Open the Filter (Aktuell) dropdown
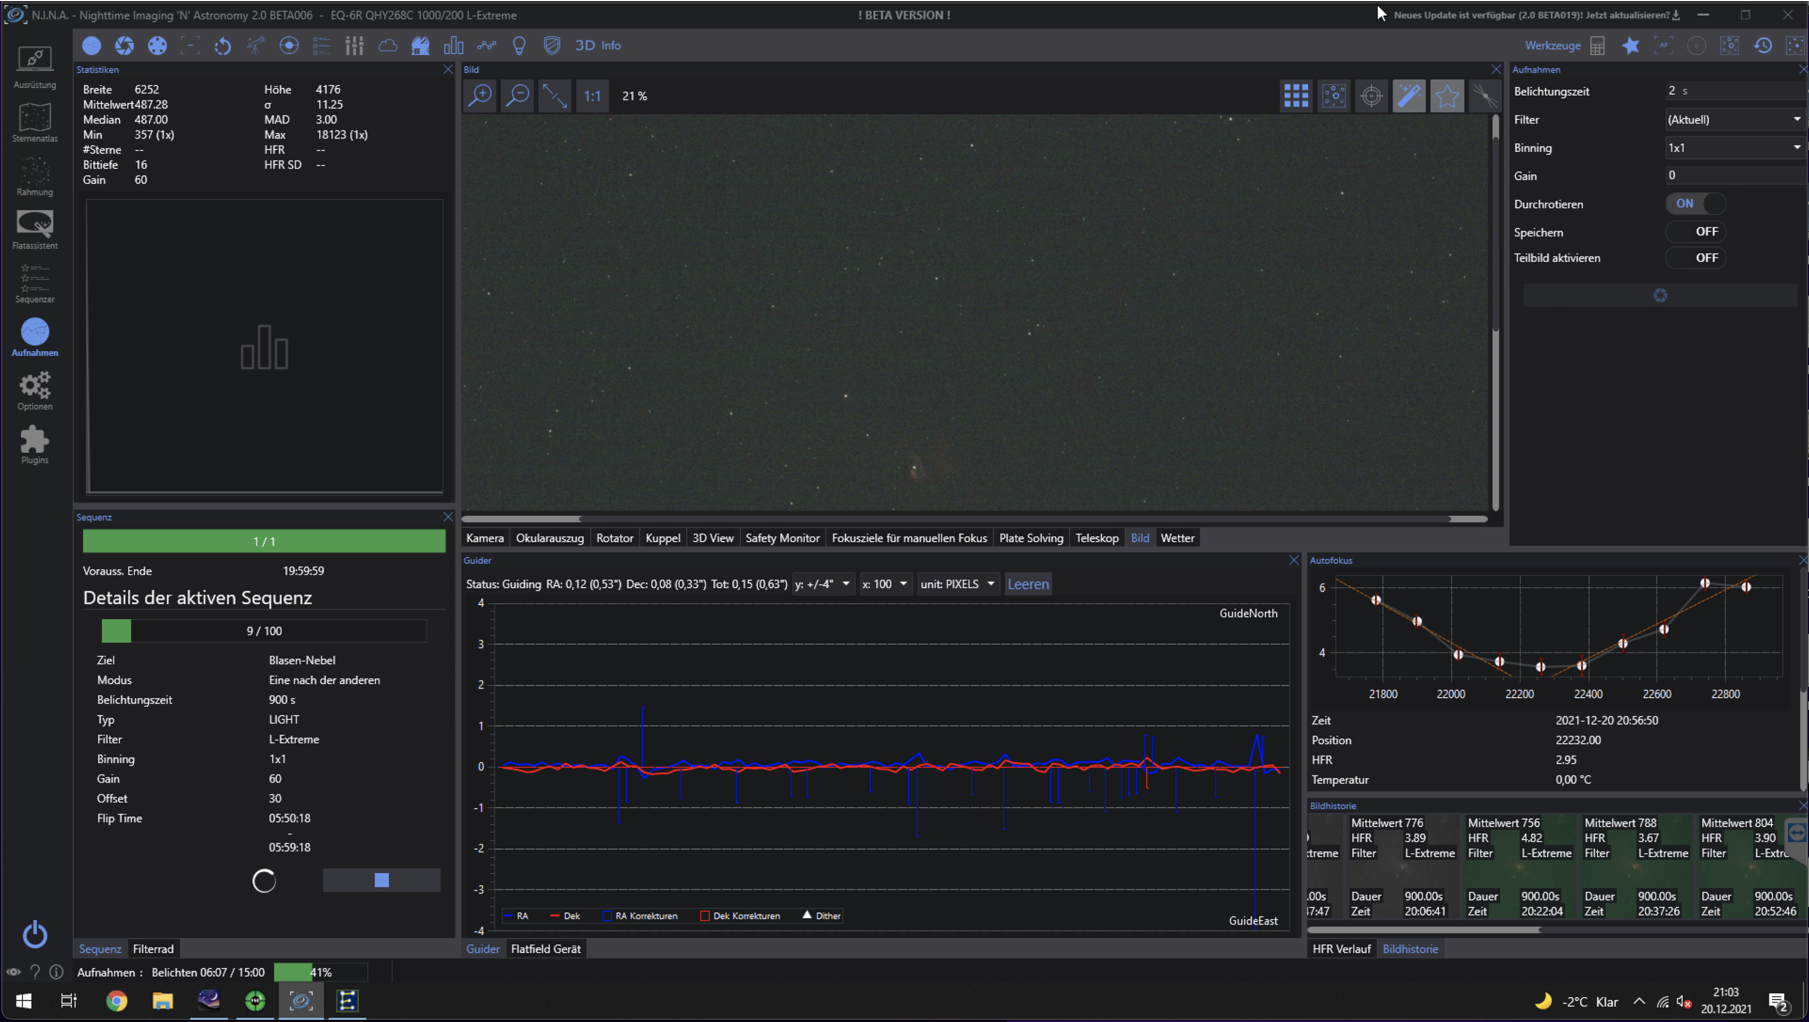Viewport: 1809px width, 1022px height. 1735,119
